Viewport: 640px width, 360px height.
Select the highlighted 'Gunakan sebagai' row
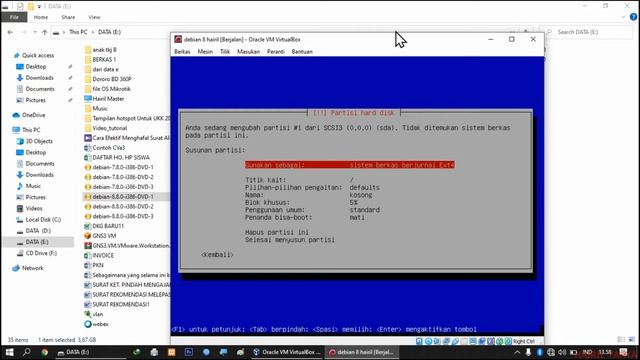tap(350, 165)
